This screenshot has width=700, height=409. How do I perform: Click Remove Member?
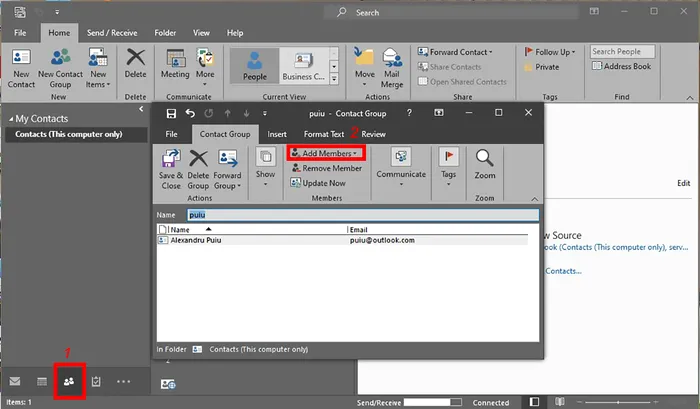click(x=326, y=168)
